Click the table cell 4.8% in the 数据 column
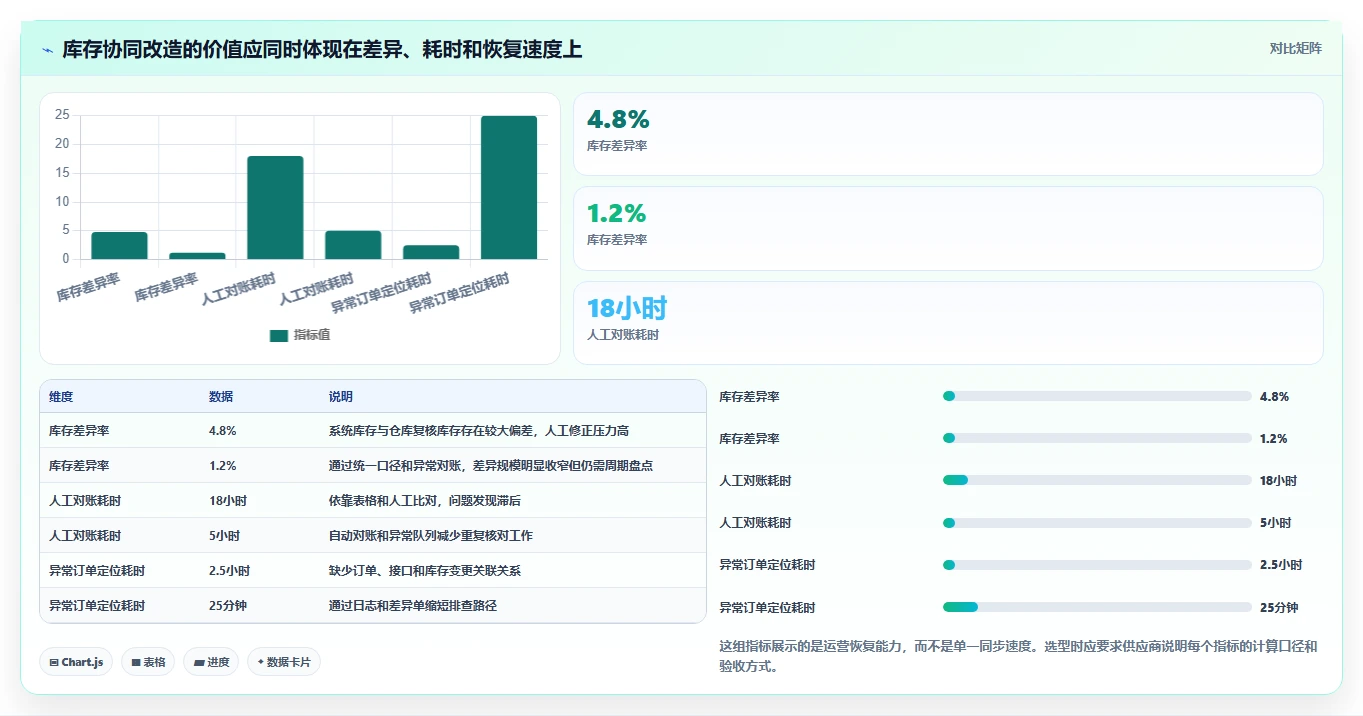1363x716 pixels. tap(222, 431)
